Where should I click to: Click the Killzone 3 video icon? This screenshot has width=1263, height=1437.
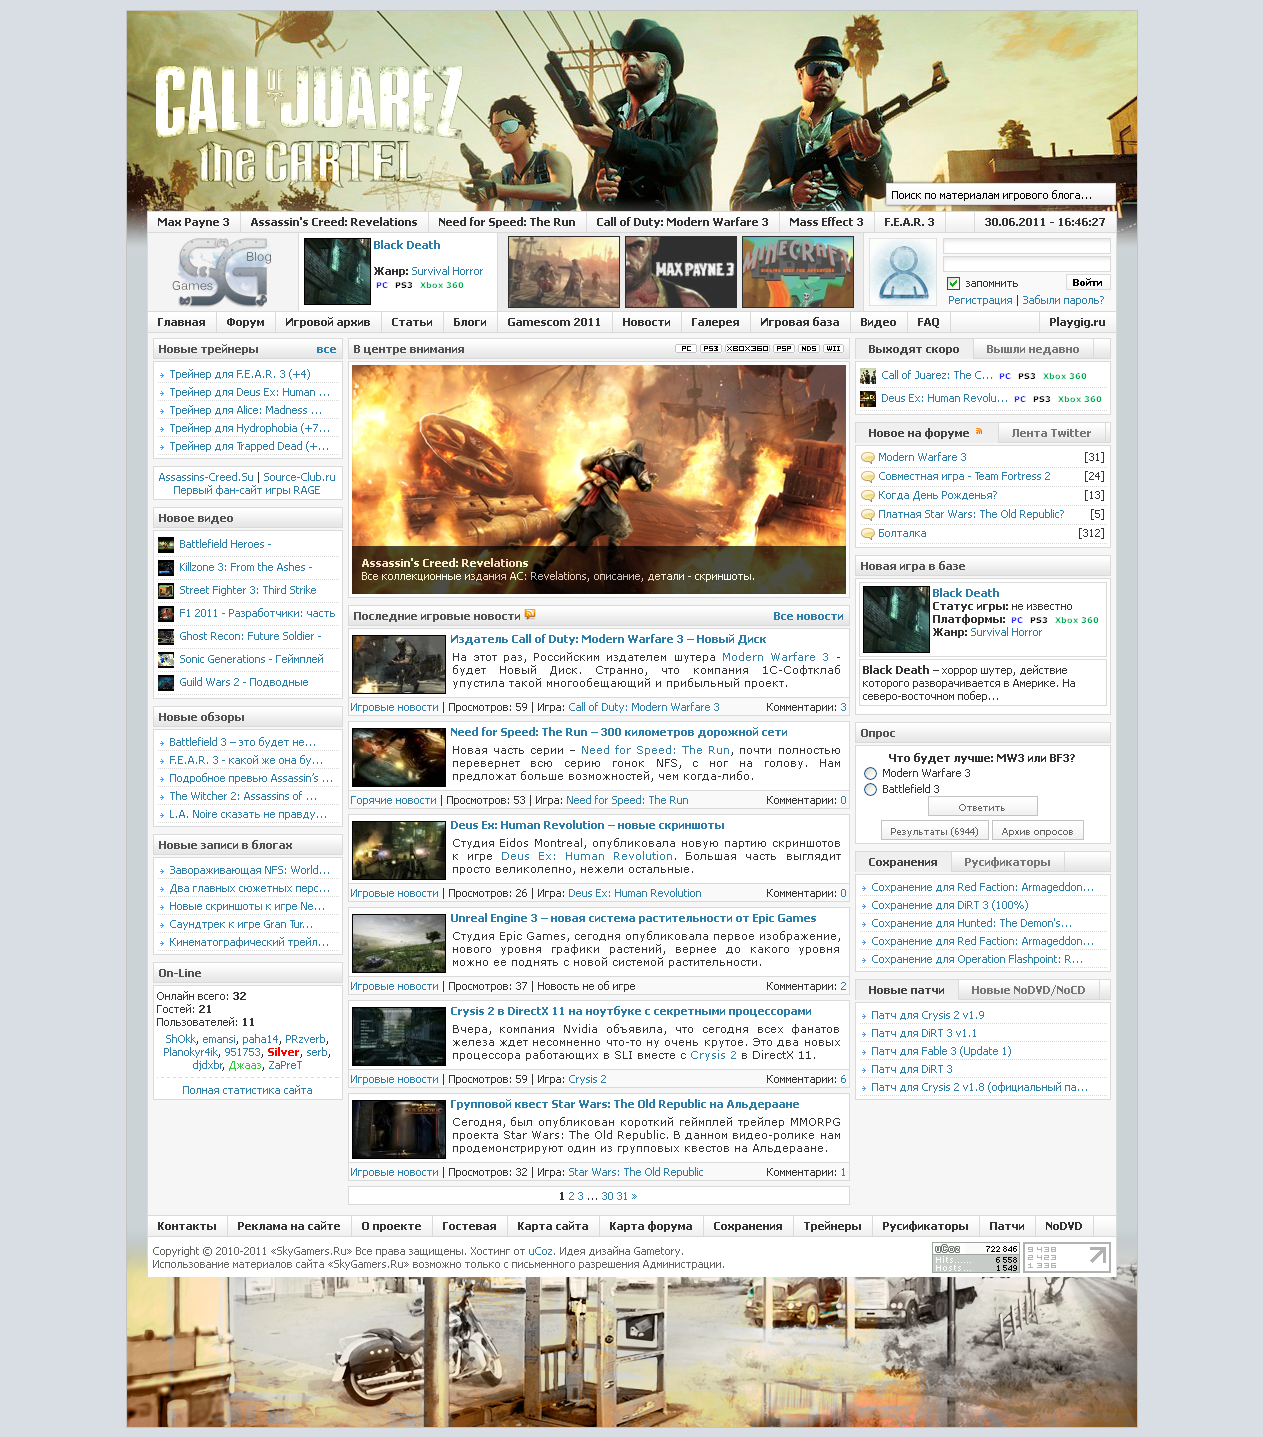[x=166, y=568]
